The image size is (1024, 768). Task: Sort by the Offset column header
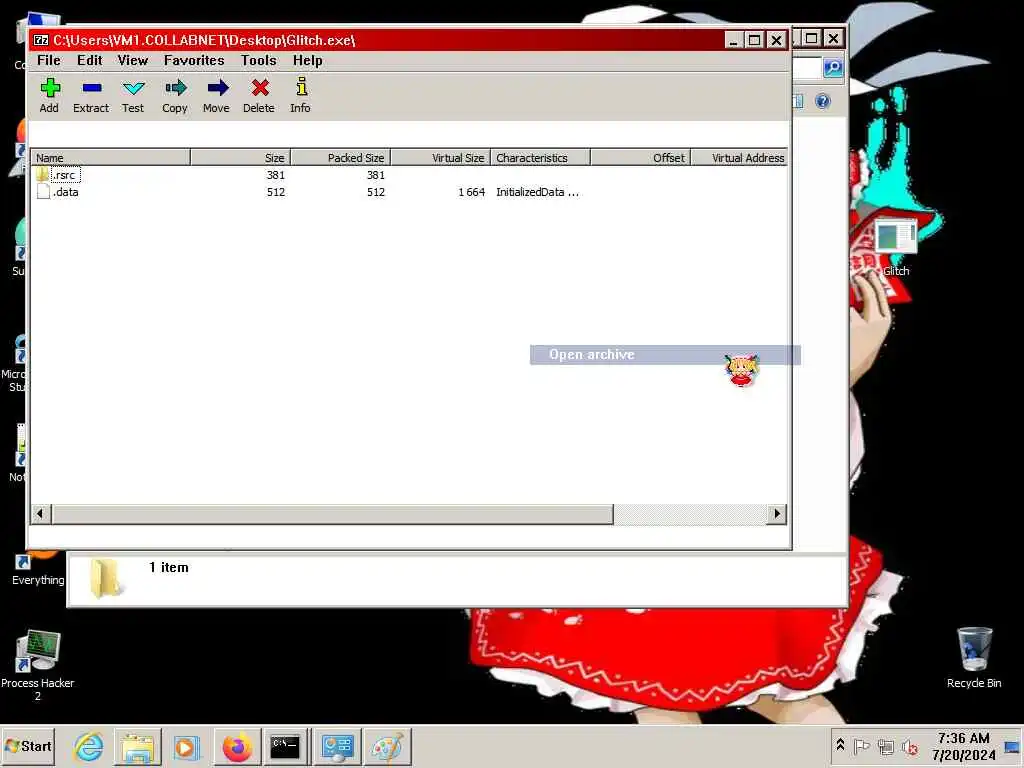point(640,157)
